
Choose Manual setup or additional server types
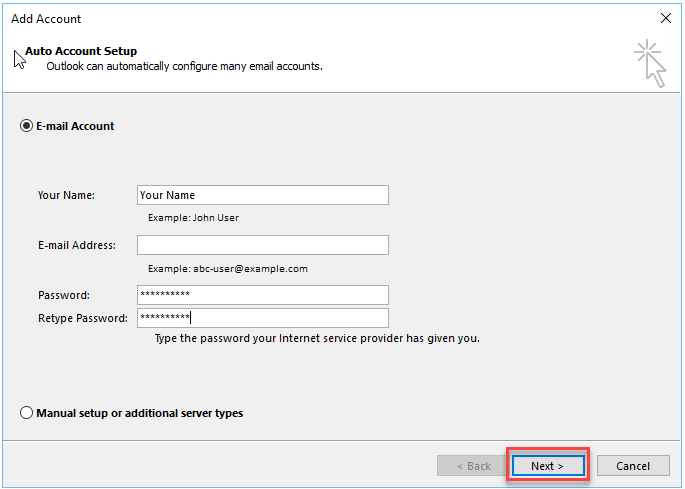coord(26,413)
